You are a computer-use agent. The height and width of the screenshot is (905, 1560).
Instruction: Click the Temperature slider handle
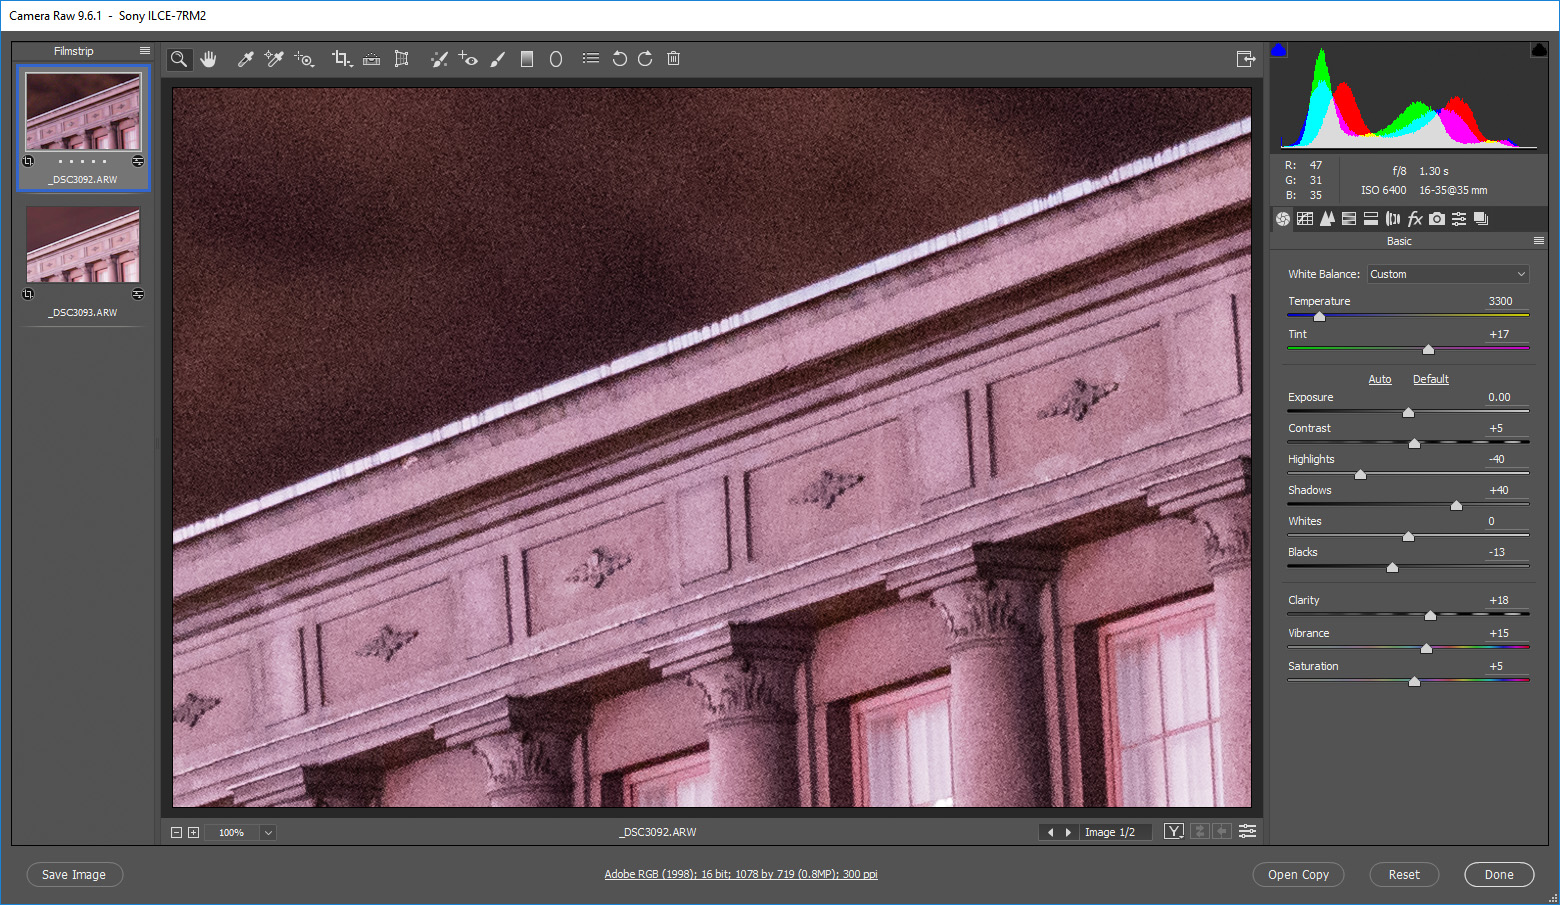pyautogui.click(x=1319, y=316)
